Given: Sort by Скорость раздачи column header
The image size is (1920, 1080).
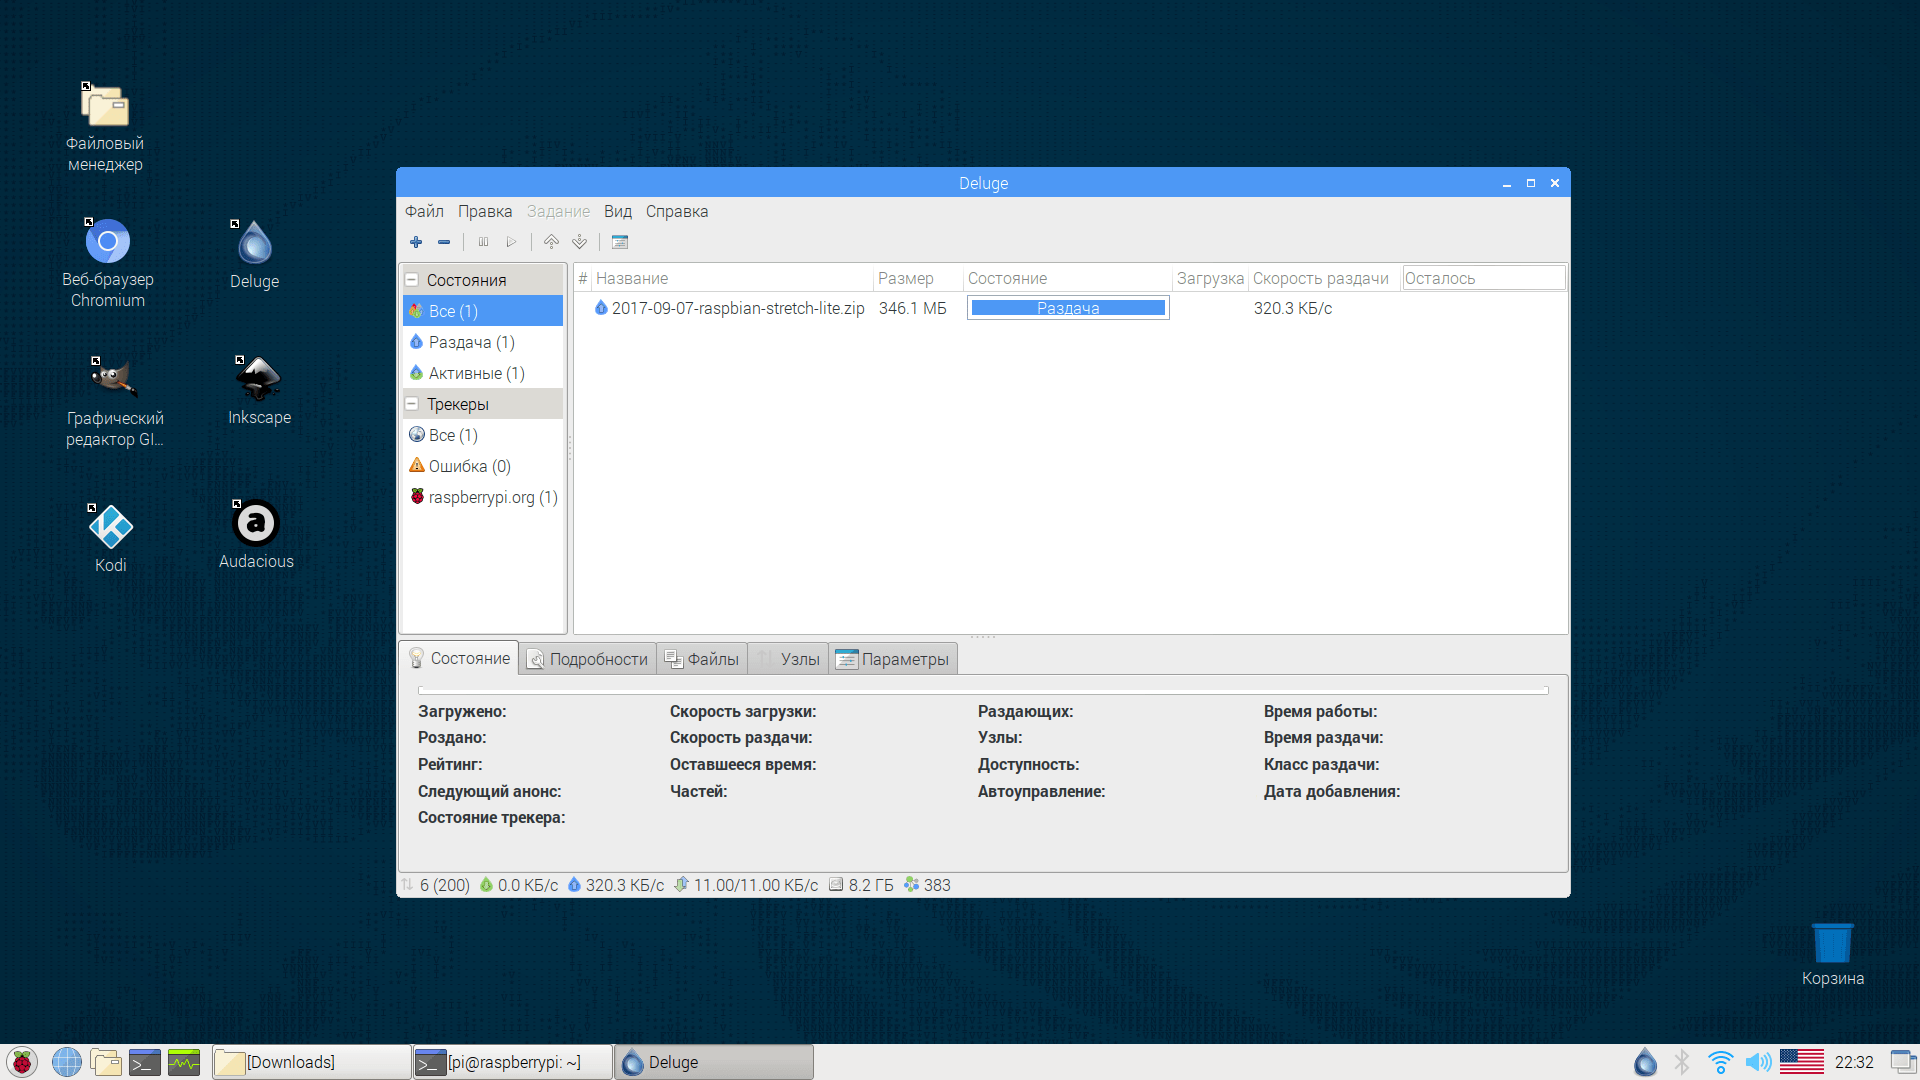Looking at the screenshot, I should (1320, 279).
